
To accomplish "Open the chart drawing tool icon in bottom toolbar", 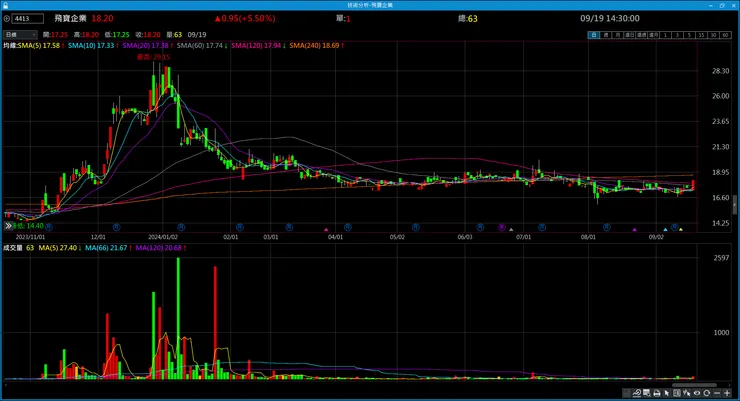I will [x=637, y=393].
